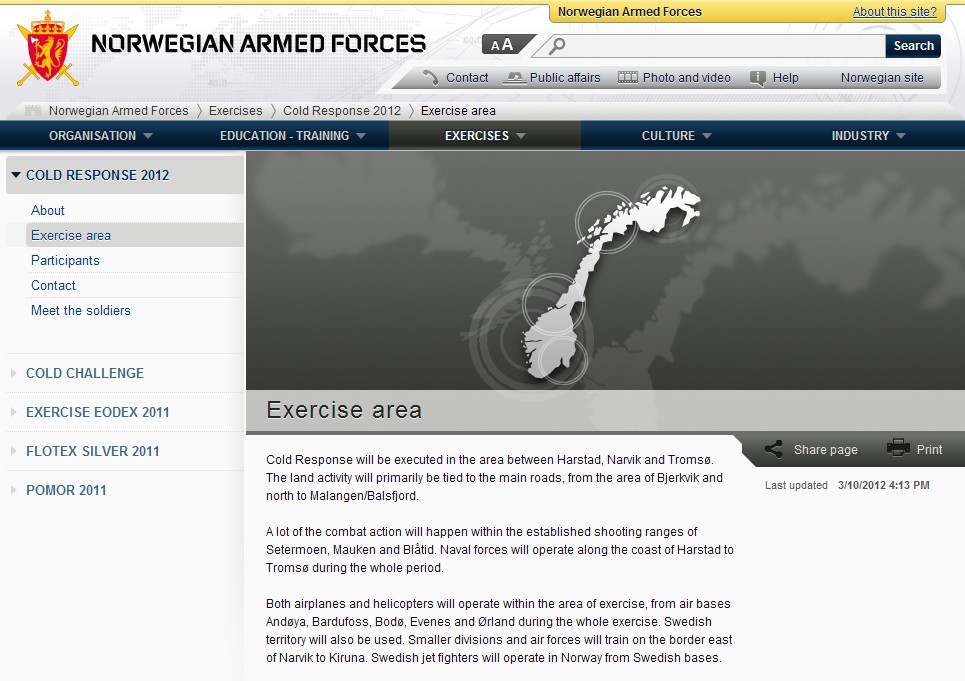The width and height of the screenshot is (965, 681).
Task: Click the Share page icon
Action: click(773, 449)
